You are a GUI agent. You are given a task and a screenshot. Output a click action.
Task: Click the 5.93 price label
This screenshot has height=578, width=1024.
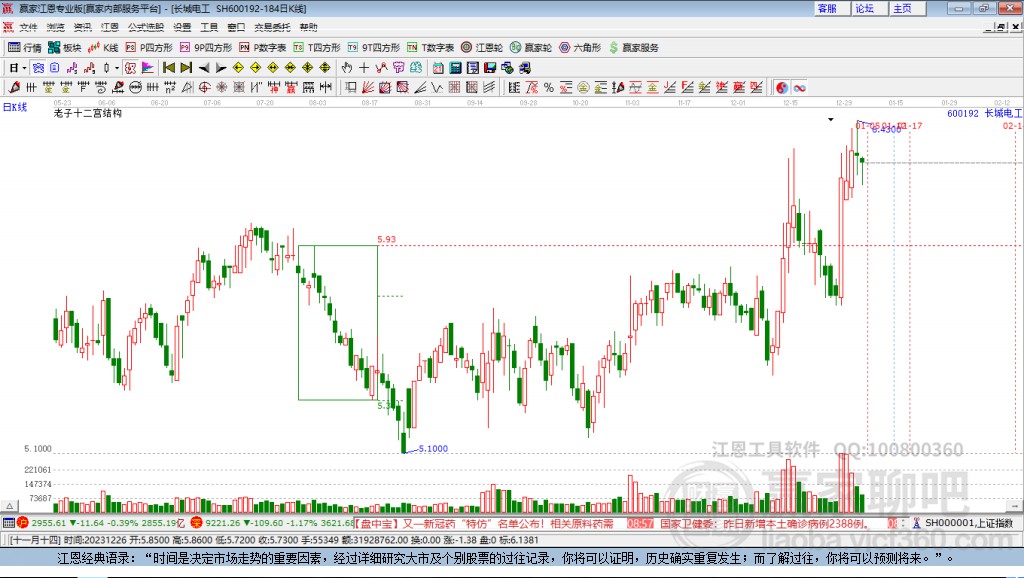pyautogui.click(x=387, y=239)
